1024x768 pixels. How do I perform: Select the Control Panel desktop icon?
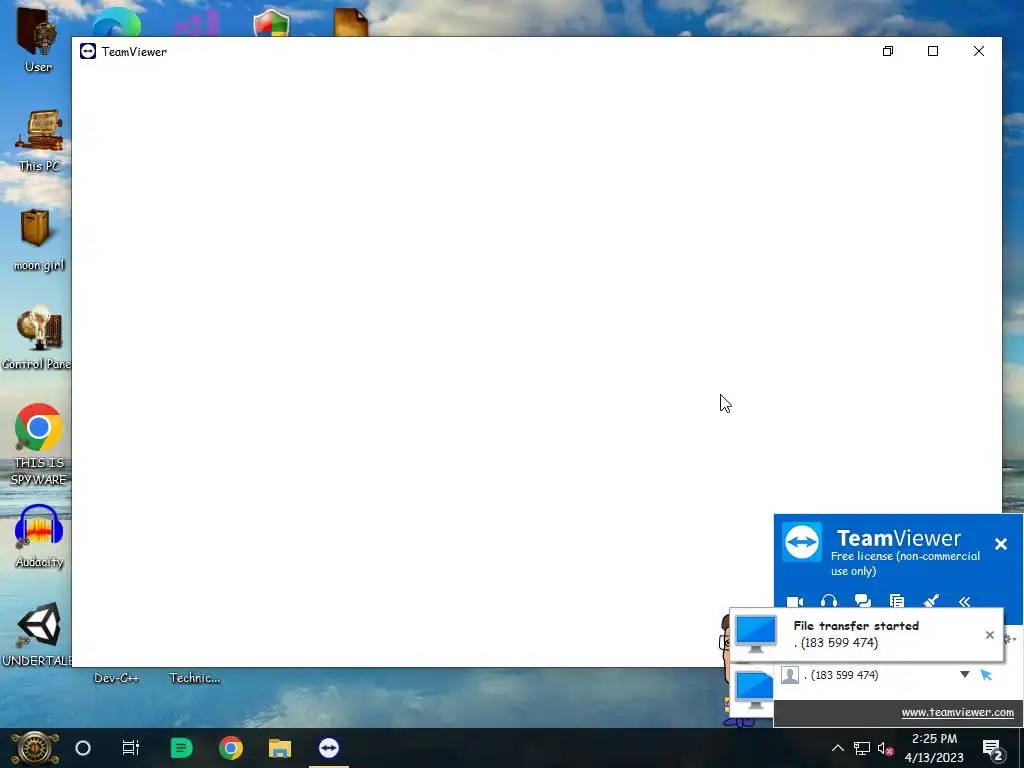tap(36, 338)
